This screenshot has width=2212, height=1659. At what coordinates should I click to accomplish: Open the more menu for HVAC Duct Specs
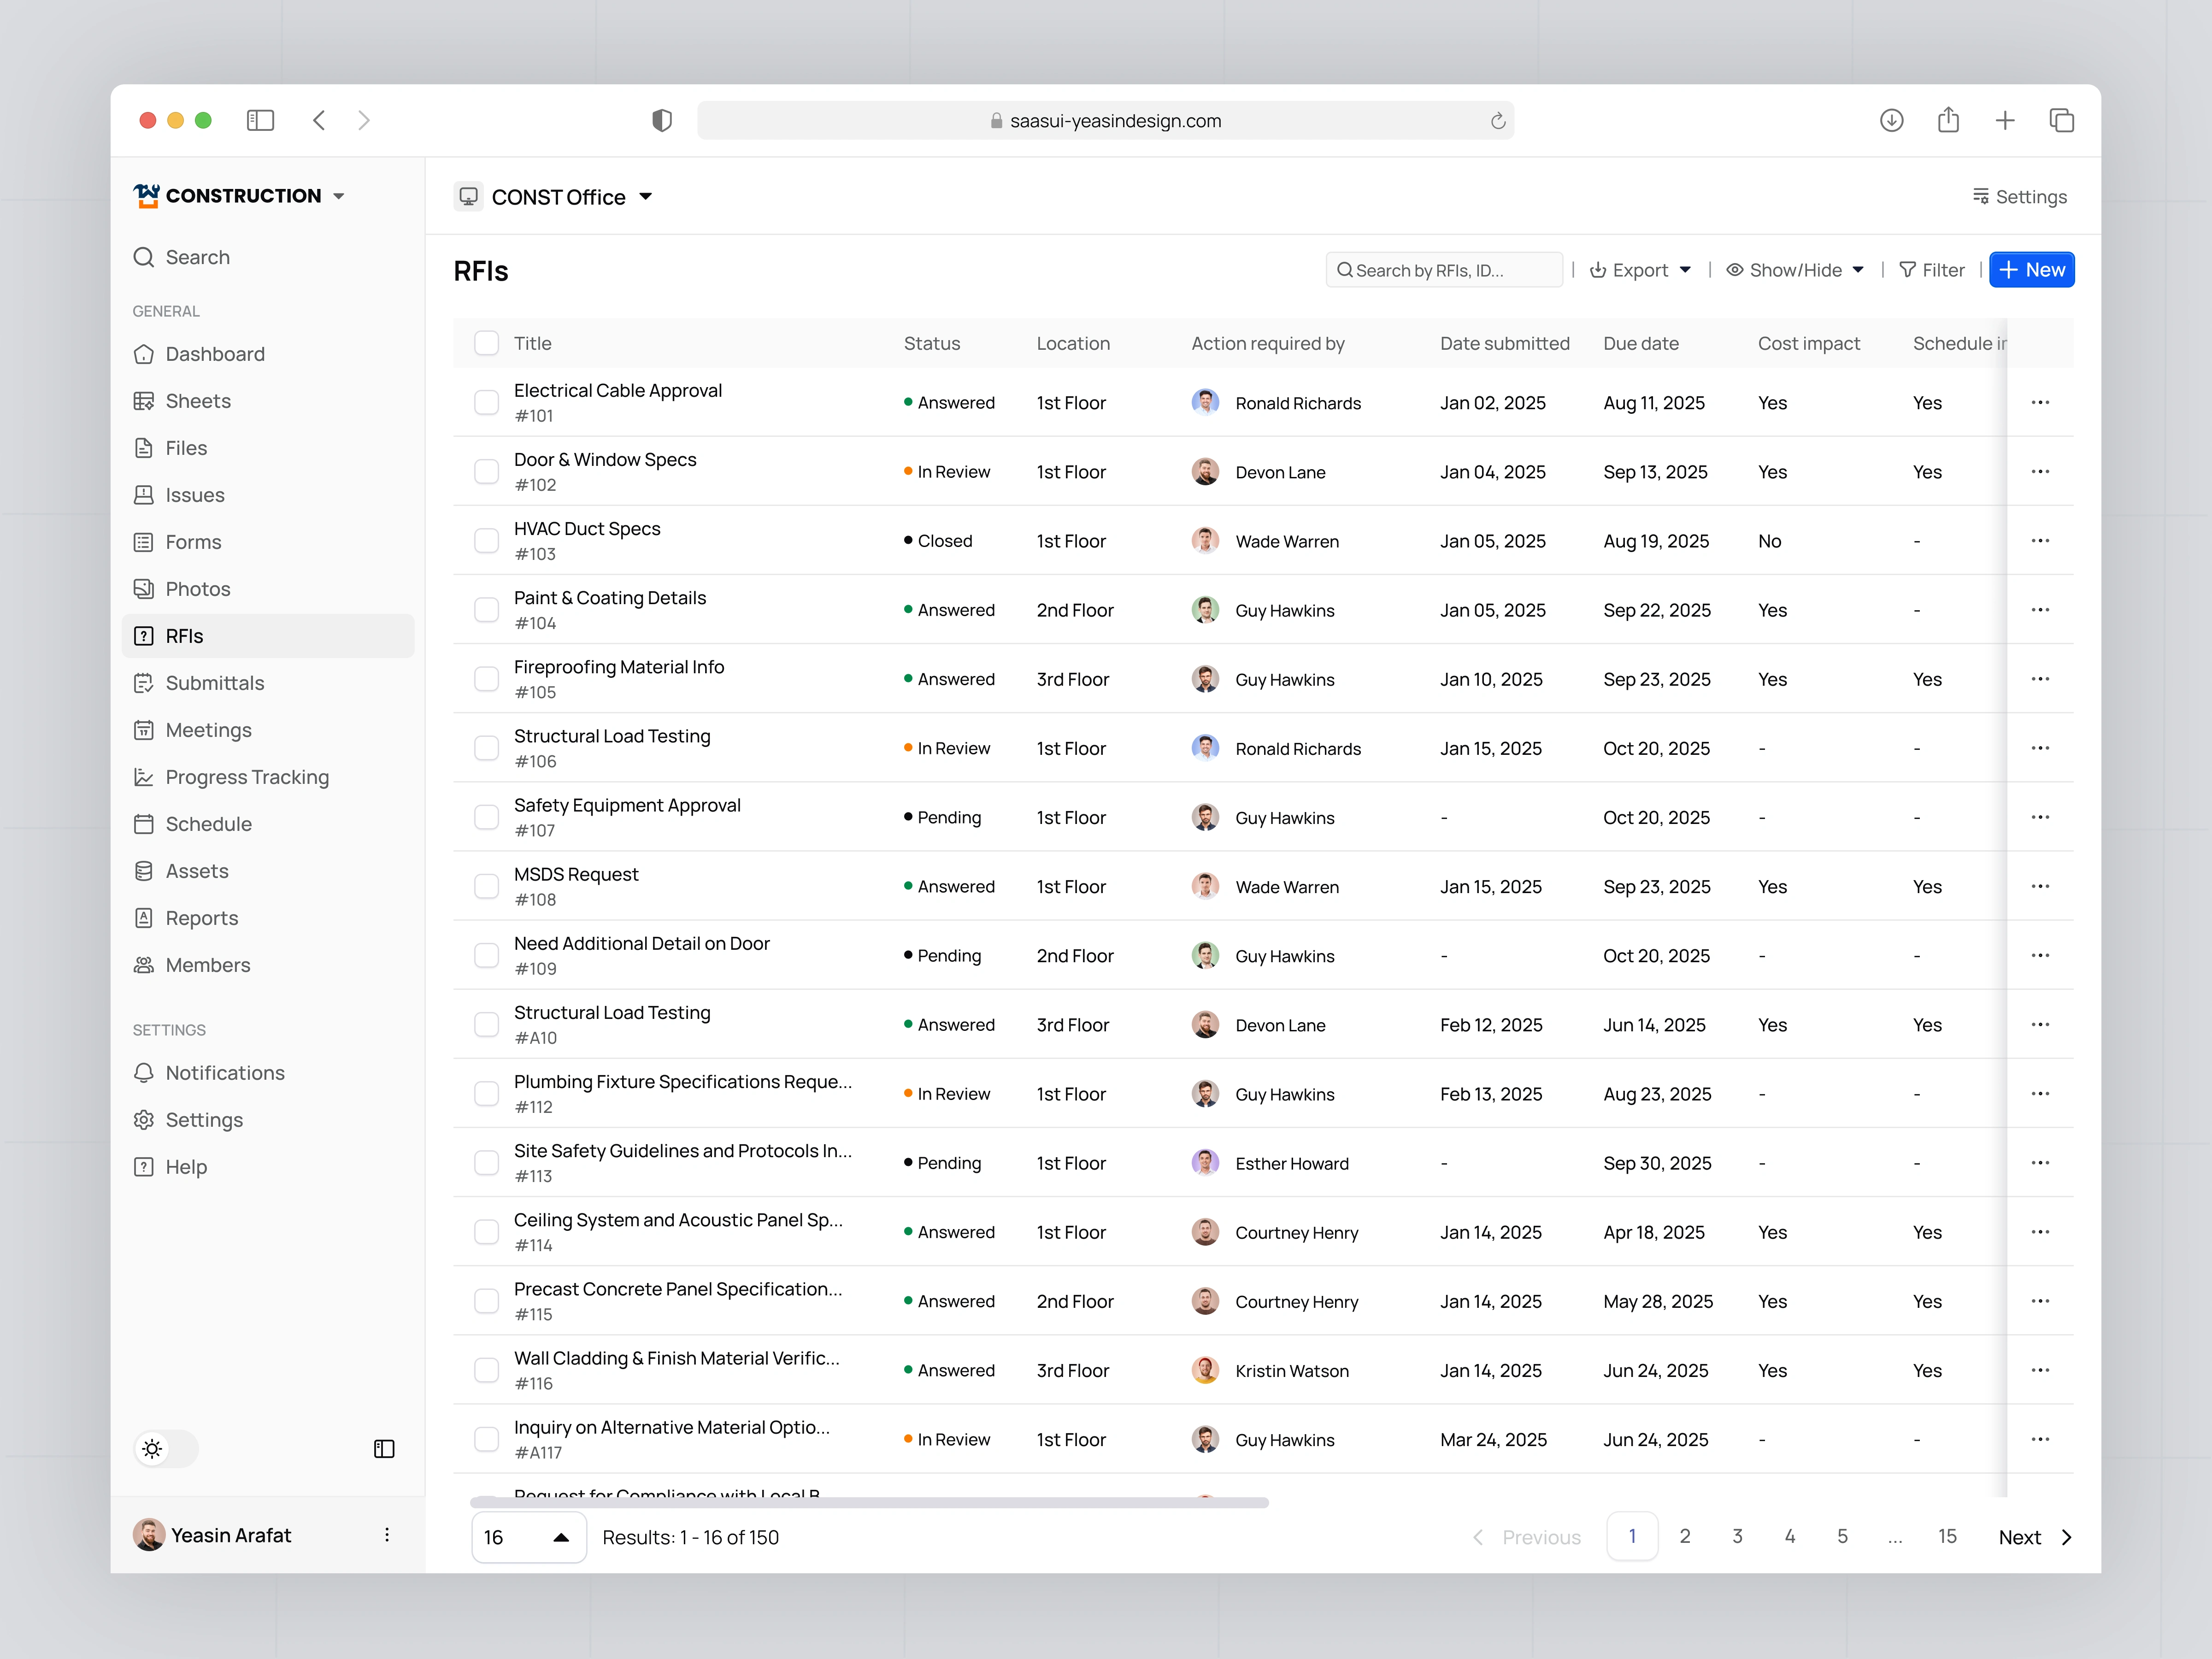click(2040, 540)
